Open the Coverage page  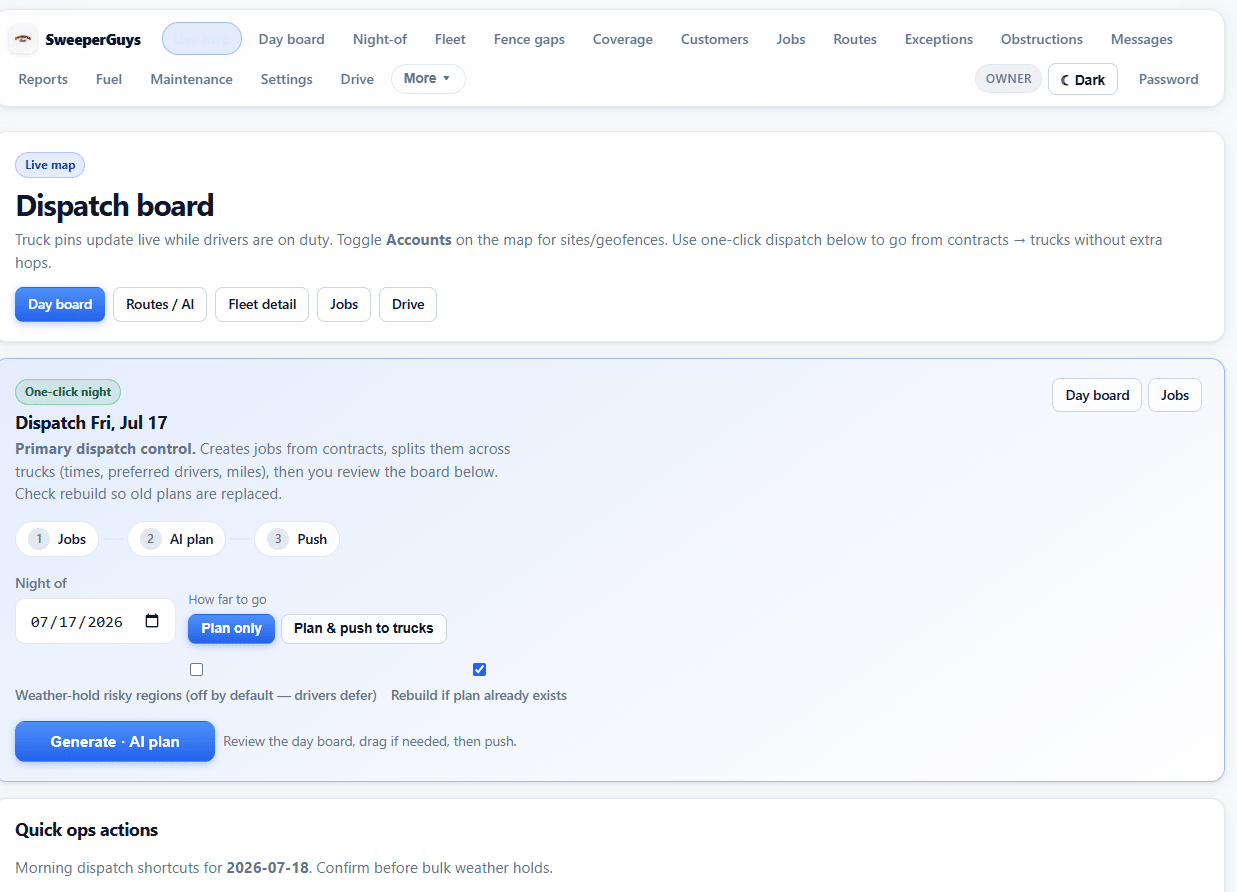click(x=622, y=39)
